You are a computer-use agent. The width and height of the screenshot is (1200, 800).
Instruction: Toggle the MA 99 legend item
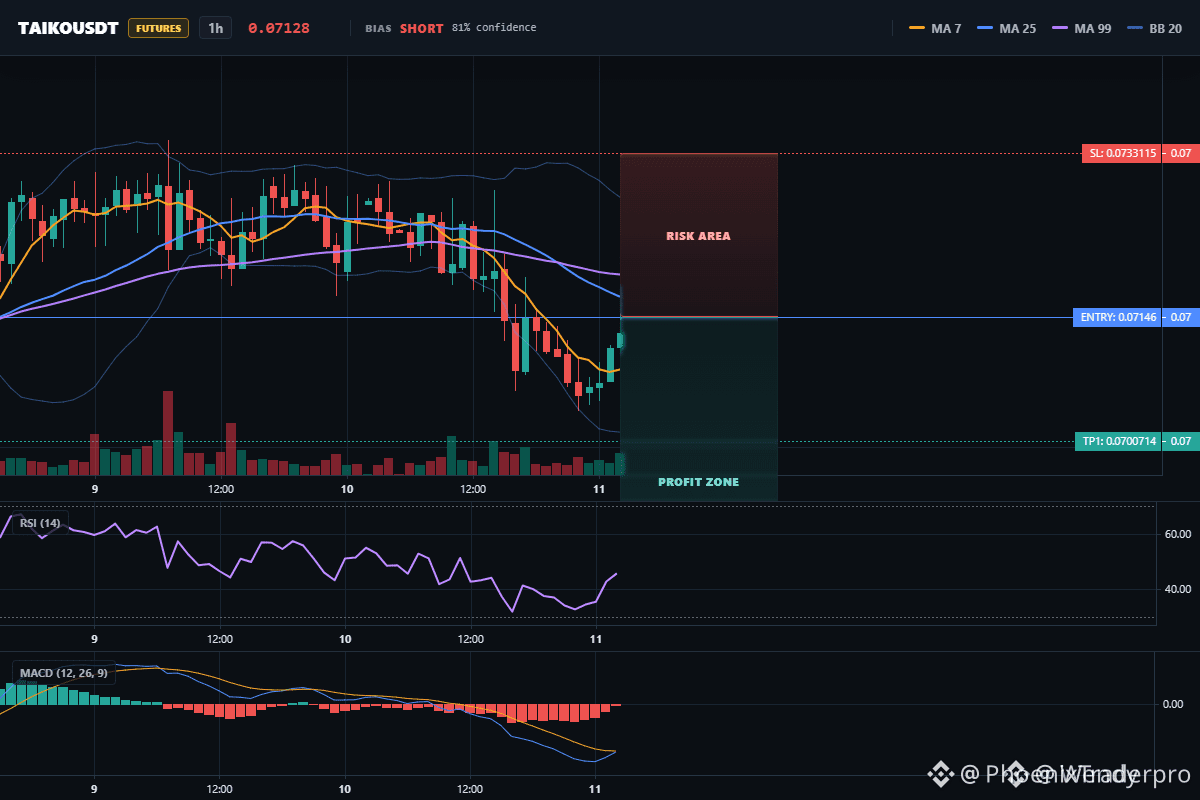coord(1081,28)
